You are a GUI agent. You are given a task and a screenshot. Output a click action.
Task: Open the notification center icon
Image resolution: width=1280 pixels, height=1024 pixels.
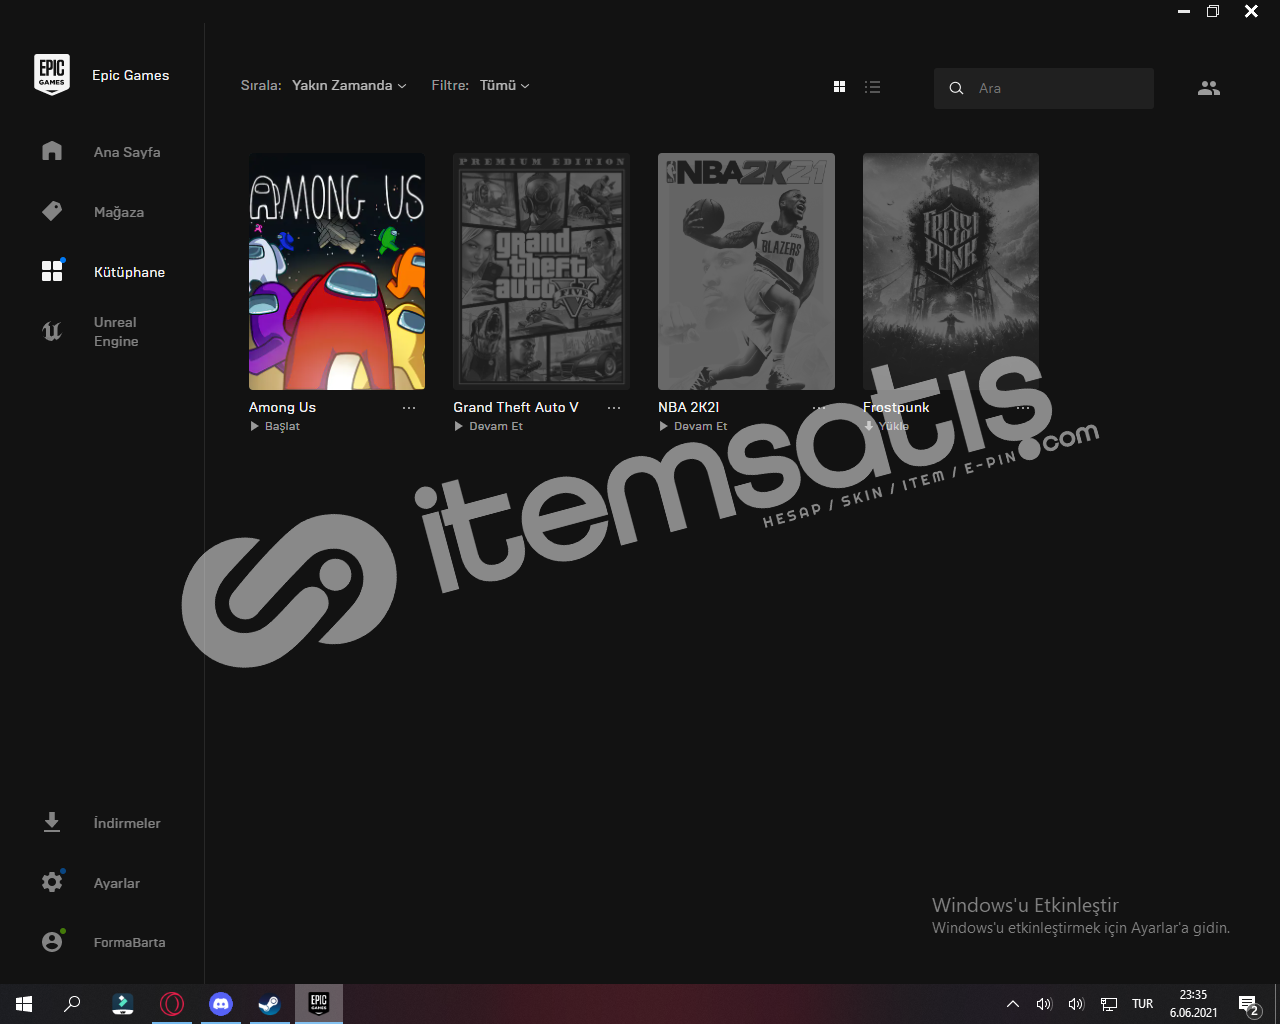click(1248, 1004)
